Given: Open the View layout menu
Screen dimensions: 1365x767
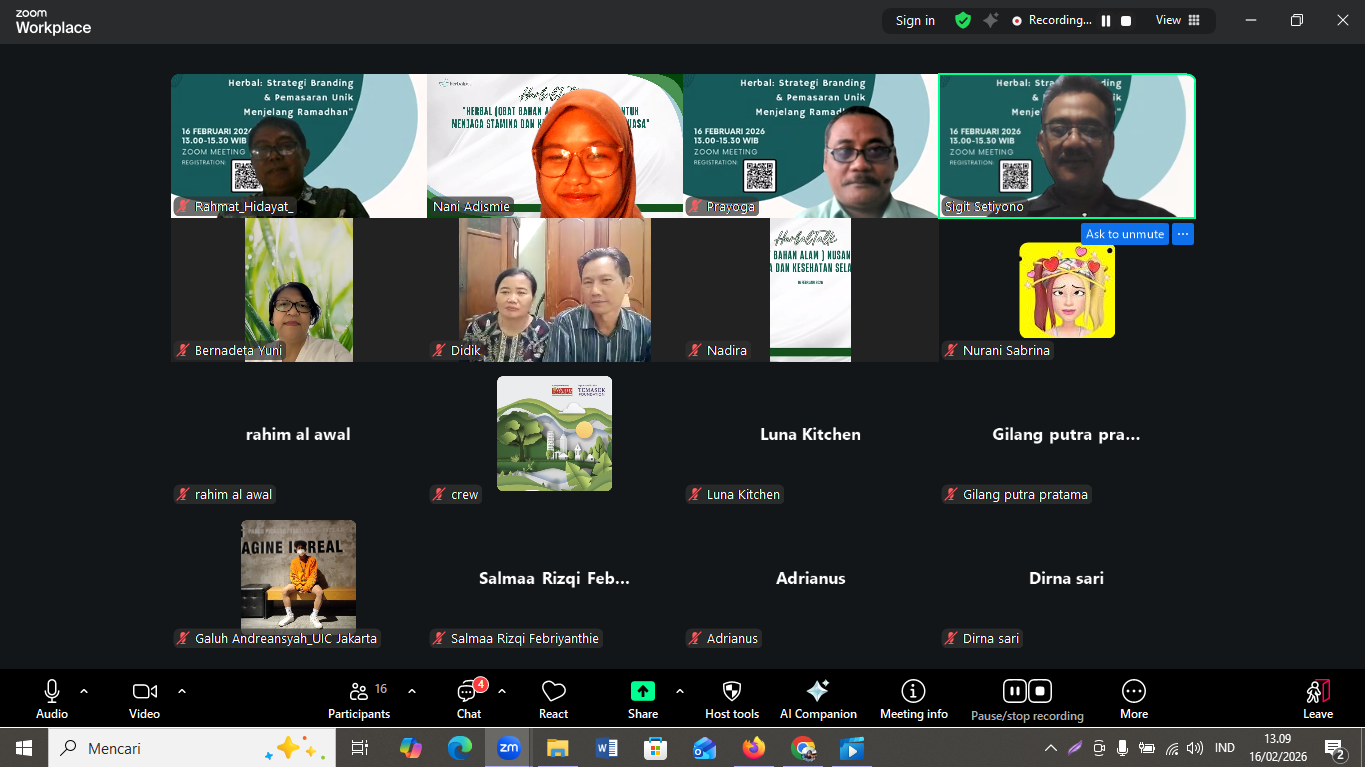Looking at the screenshot, I should (1177, 20).
